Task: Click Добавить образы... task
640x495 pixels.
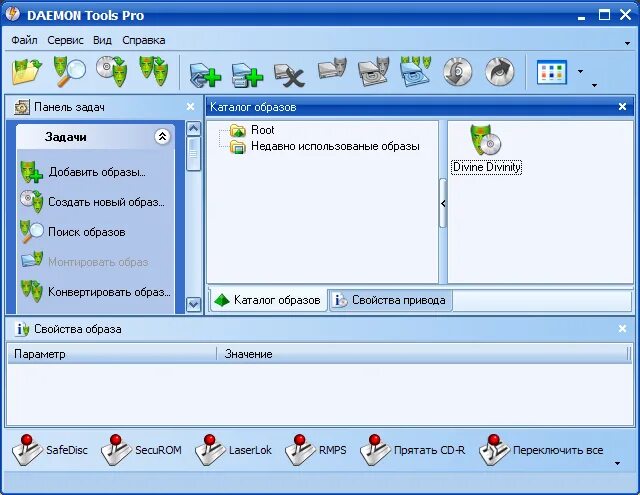Action: [x=97, y=172]
